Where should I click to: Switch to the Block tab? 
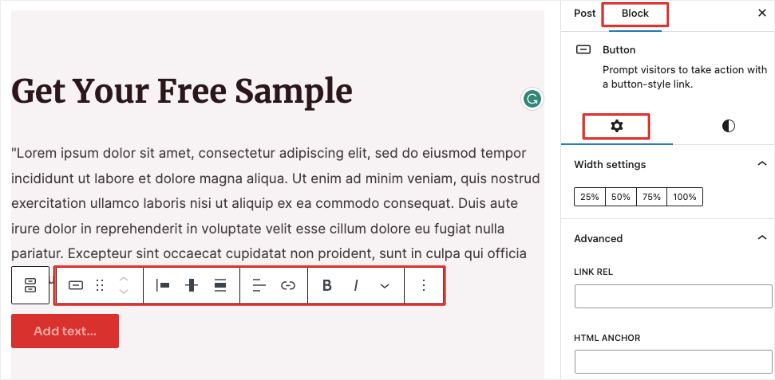(x=635, y=14)
